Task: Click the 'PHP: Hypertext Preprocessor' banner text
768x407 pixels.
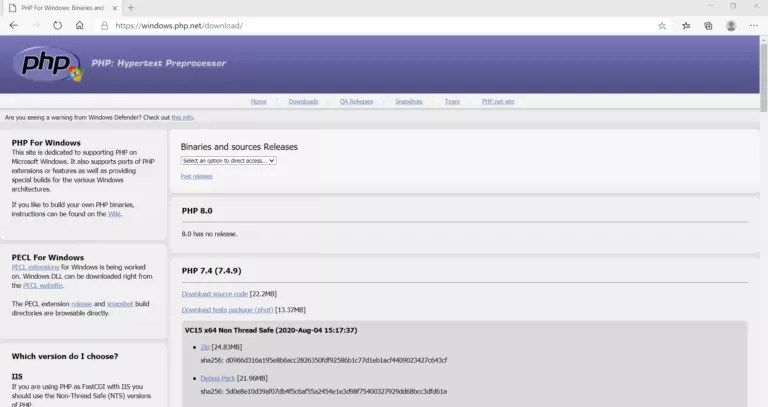Action: (x=159, y=63)
